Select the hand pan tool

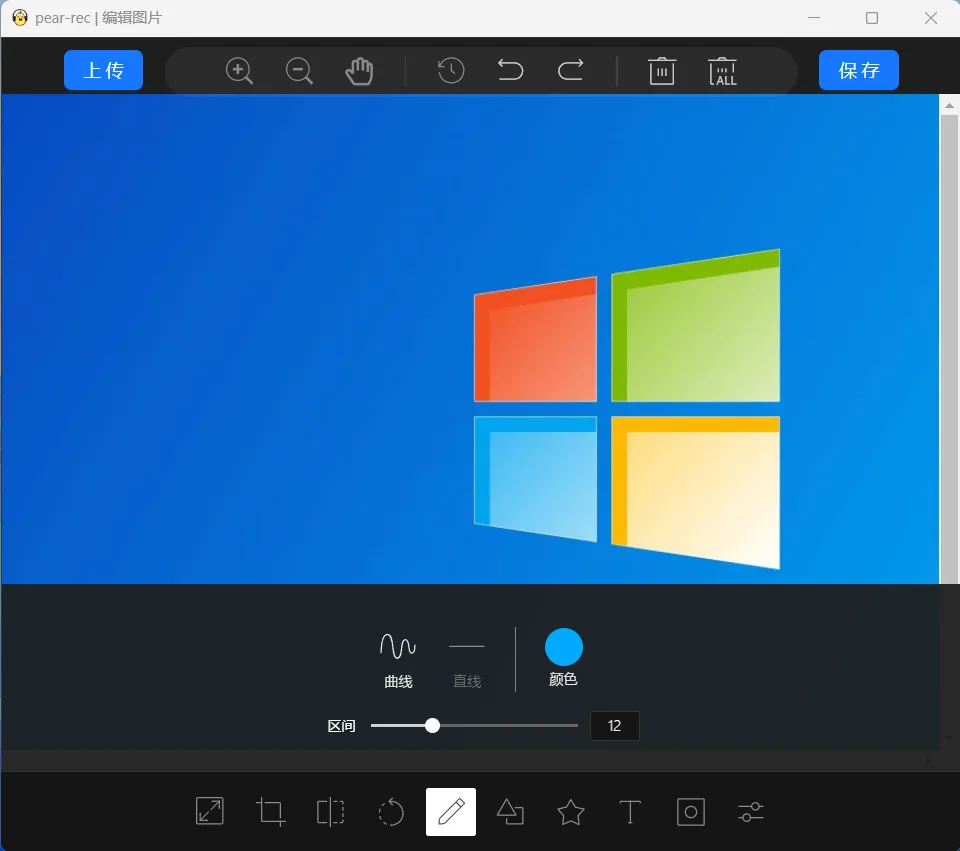(359, 71)
